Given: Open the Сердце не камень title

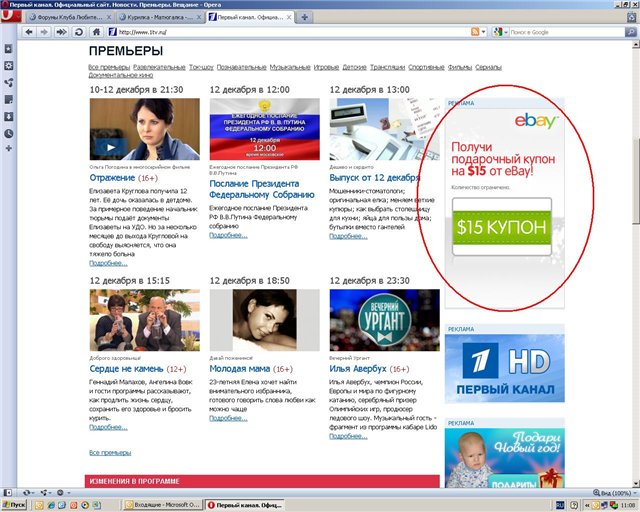Looking at the screenshot, I should point(126,369).
